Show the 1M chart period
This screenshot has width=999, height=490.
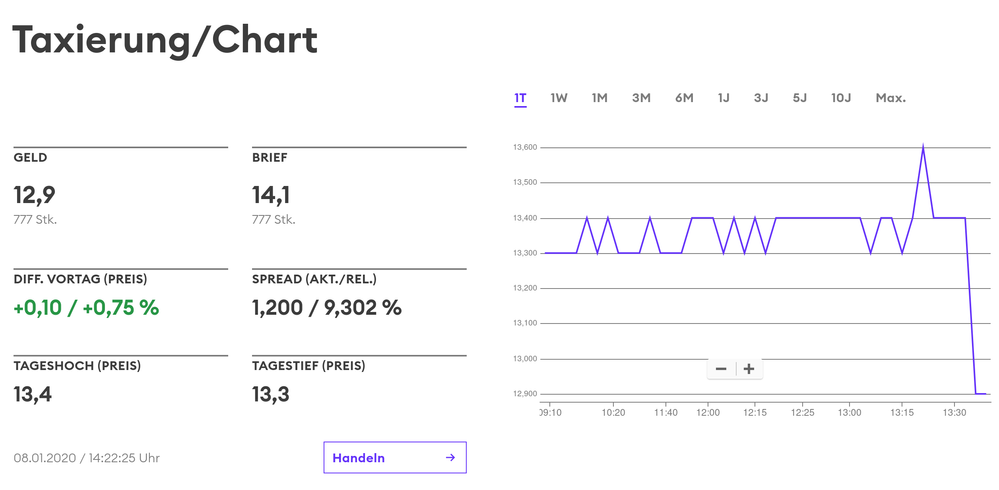pos(599,98)
